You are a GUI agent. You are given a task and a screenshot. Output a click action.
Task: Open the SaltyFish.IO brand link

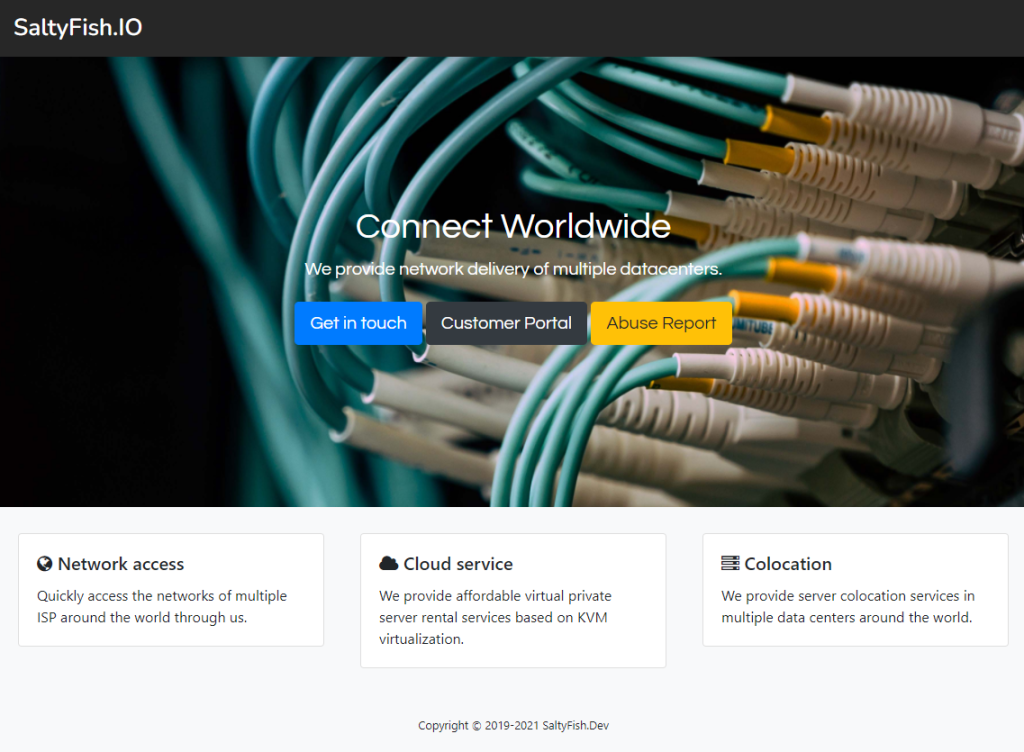78,27
